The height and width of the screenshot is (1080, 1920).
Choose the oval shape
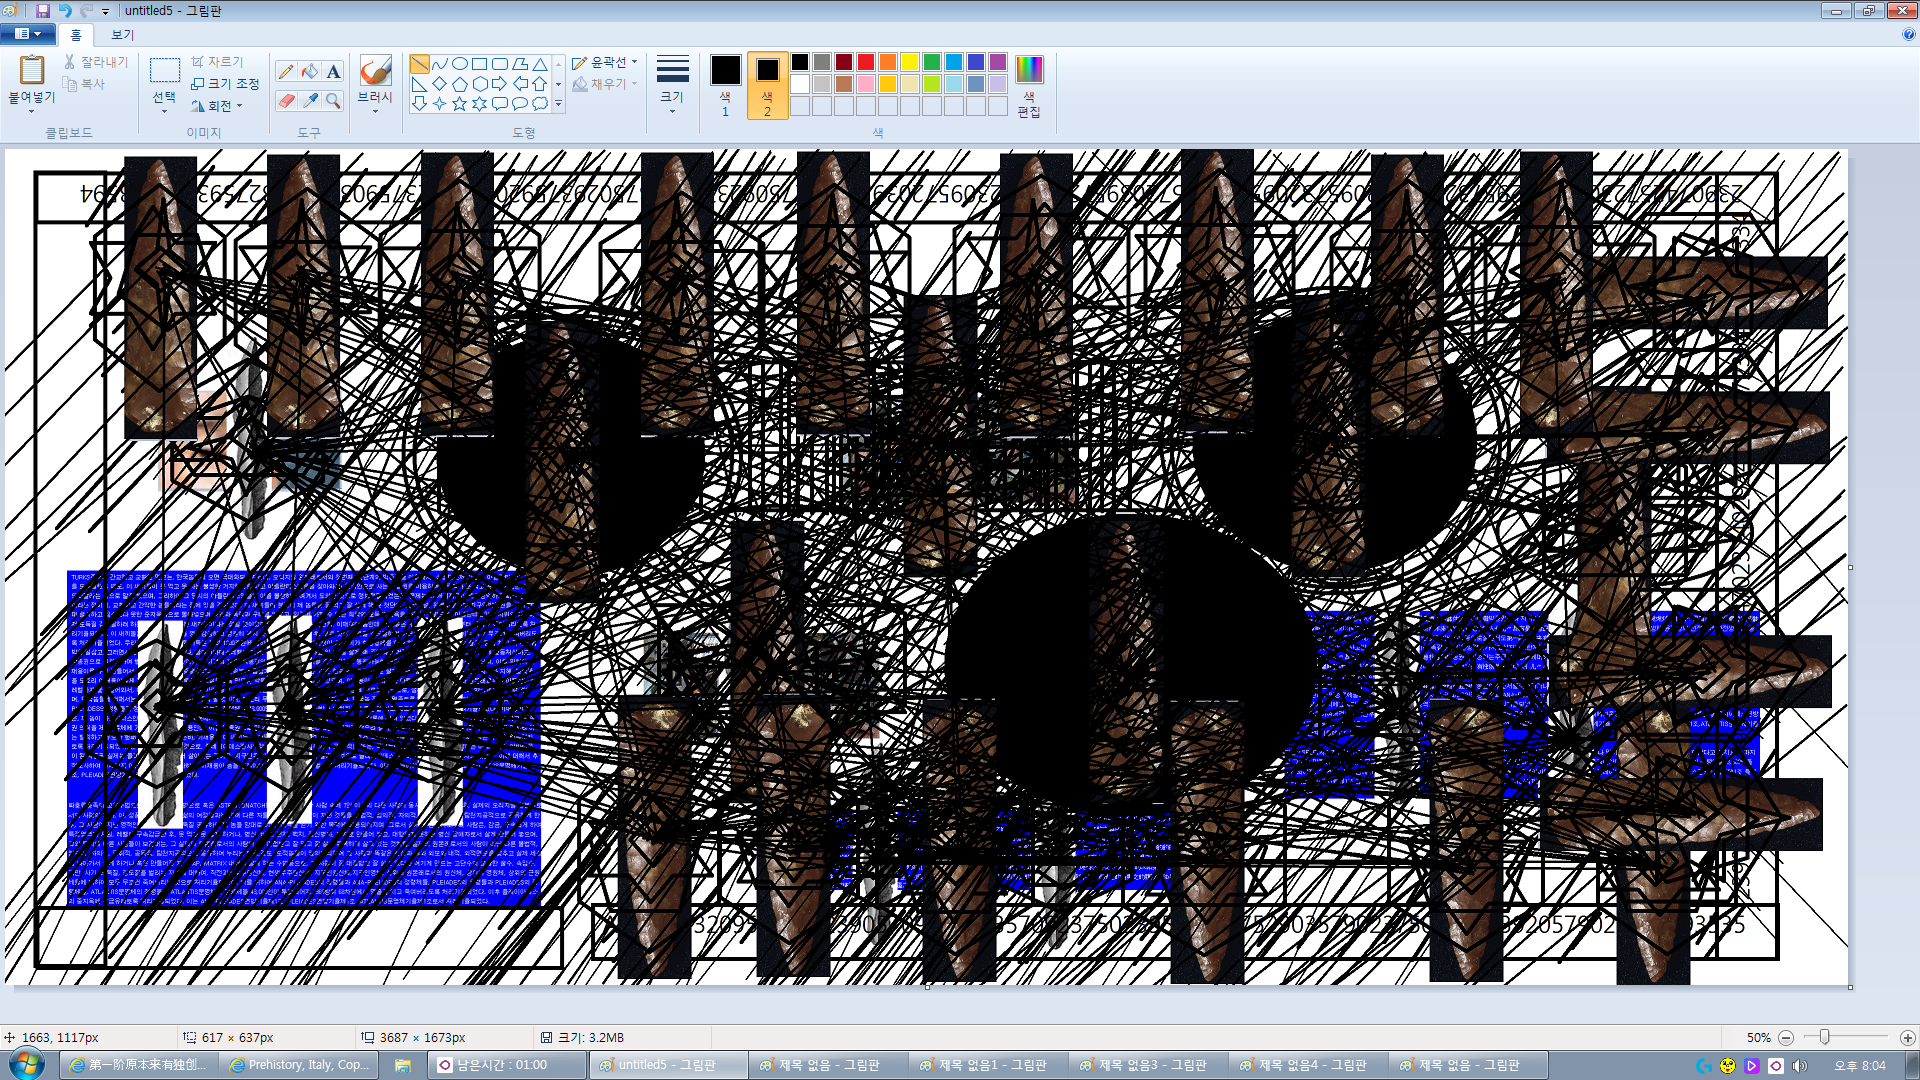pos(460,63)
